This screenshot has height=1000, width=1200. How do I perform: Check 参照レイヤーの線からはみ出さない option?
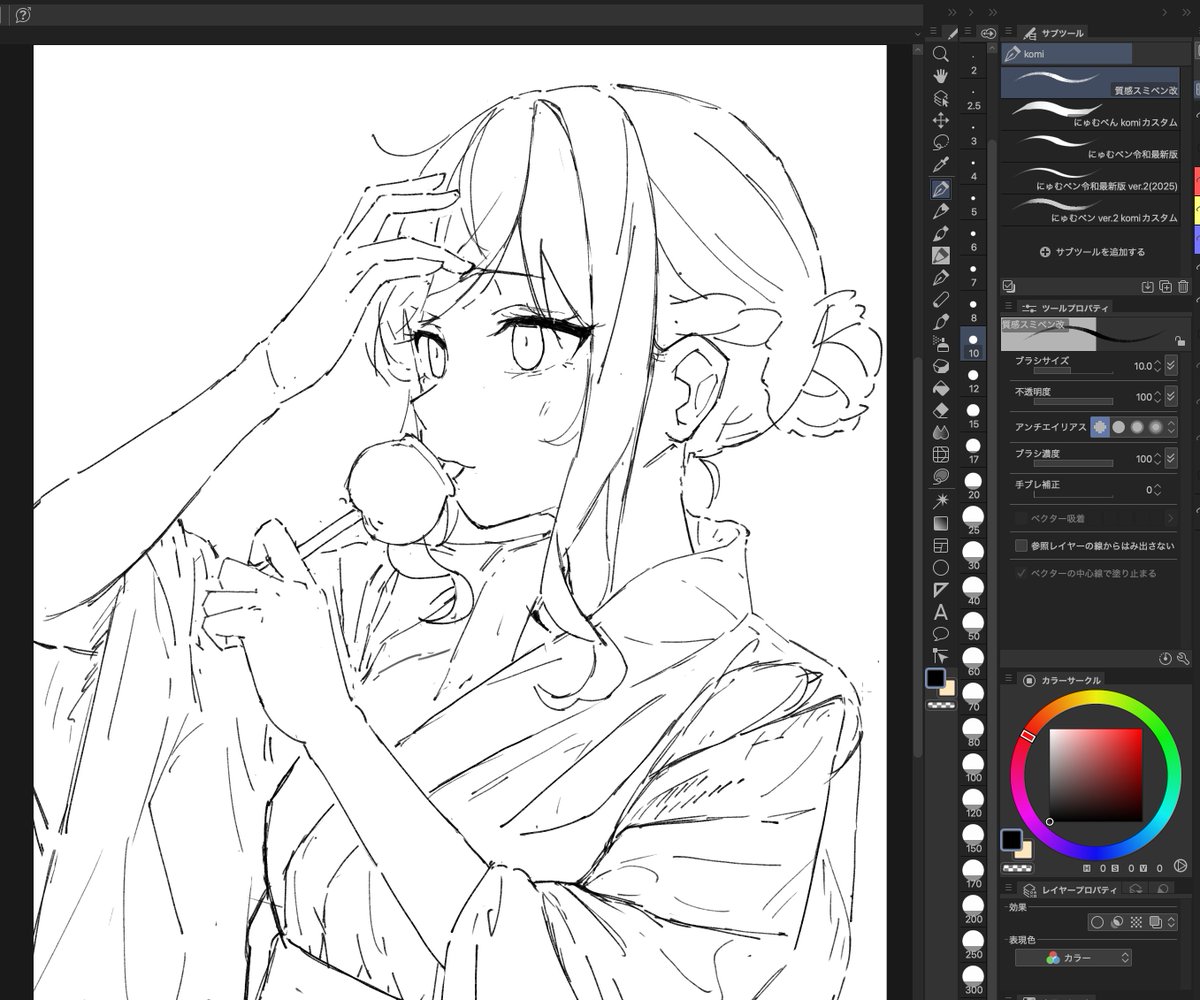(1021, 546)
